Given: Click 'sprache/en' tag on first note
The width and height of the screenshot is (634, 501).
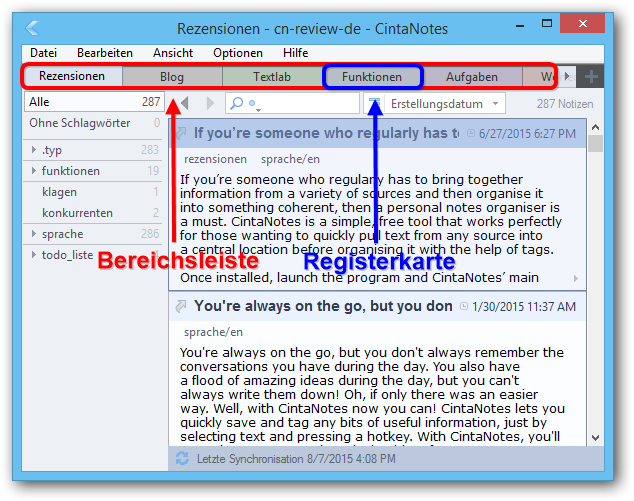Looking at the screenshot, I should tap(290, 159).
